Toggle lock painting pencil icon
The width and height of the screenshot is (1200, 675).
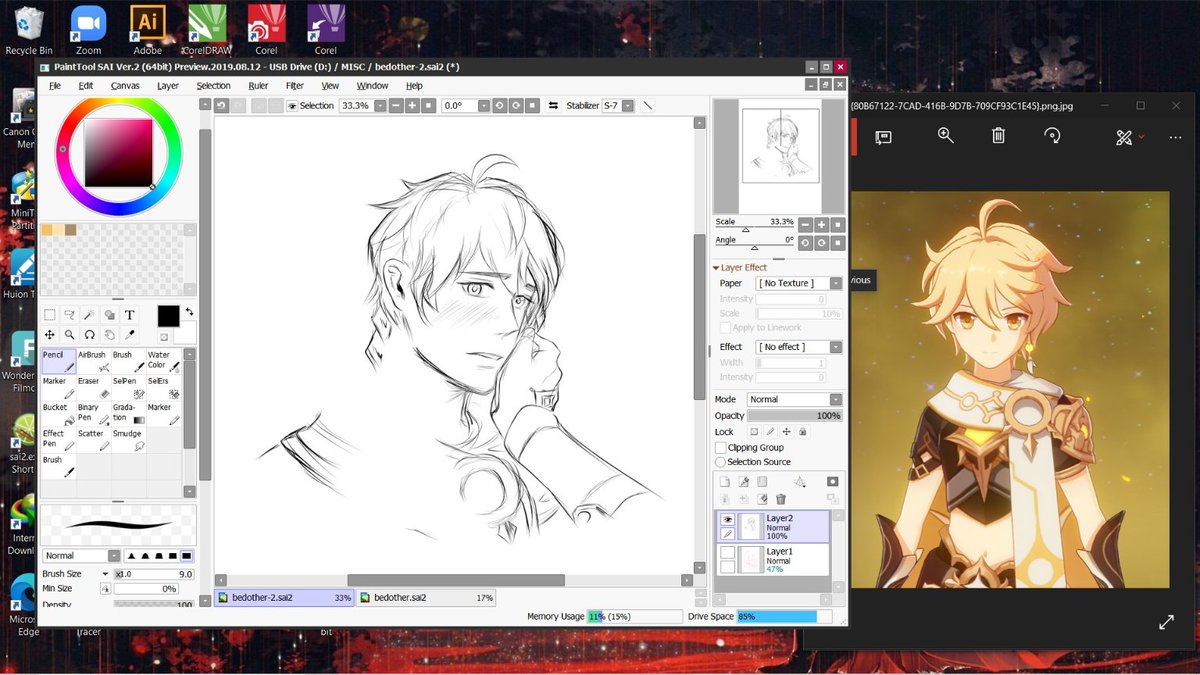(770, 431)
